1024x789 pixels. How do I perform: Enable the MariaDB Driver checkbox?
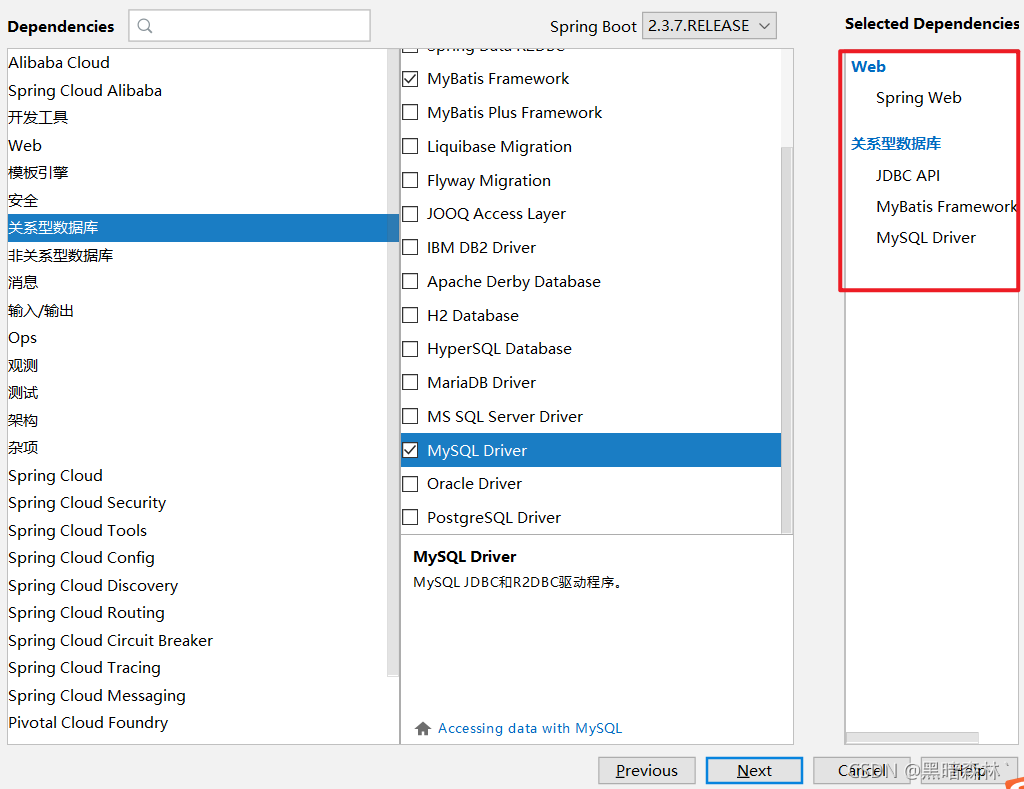coord(410,382)
